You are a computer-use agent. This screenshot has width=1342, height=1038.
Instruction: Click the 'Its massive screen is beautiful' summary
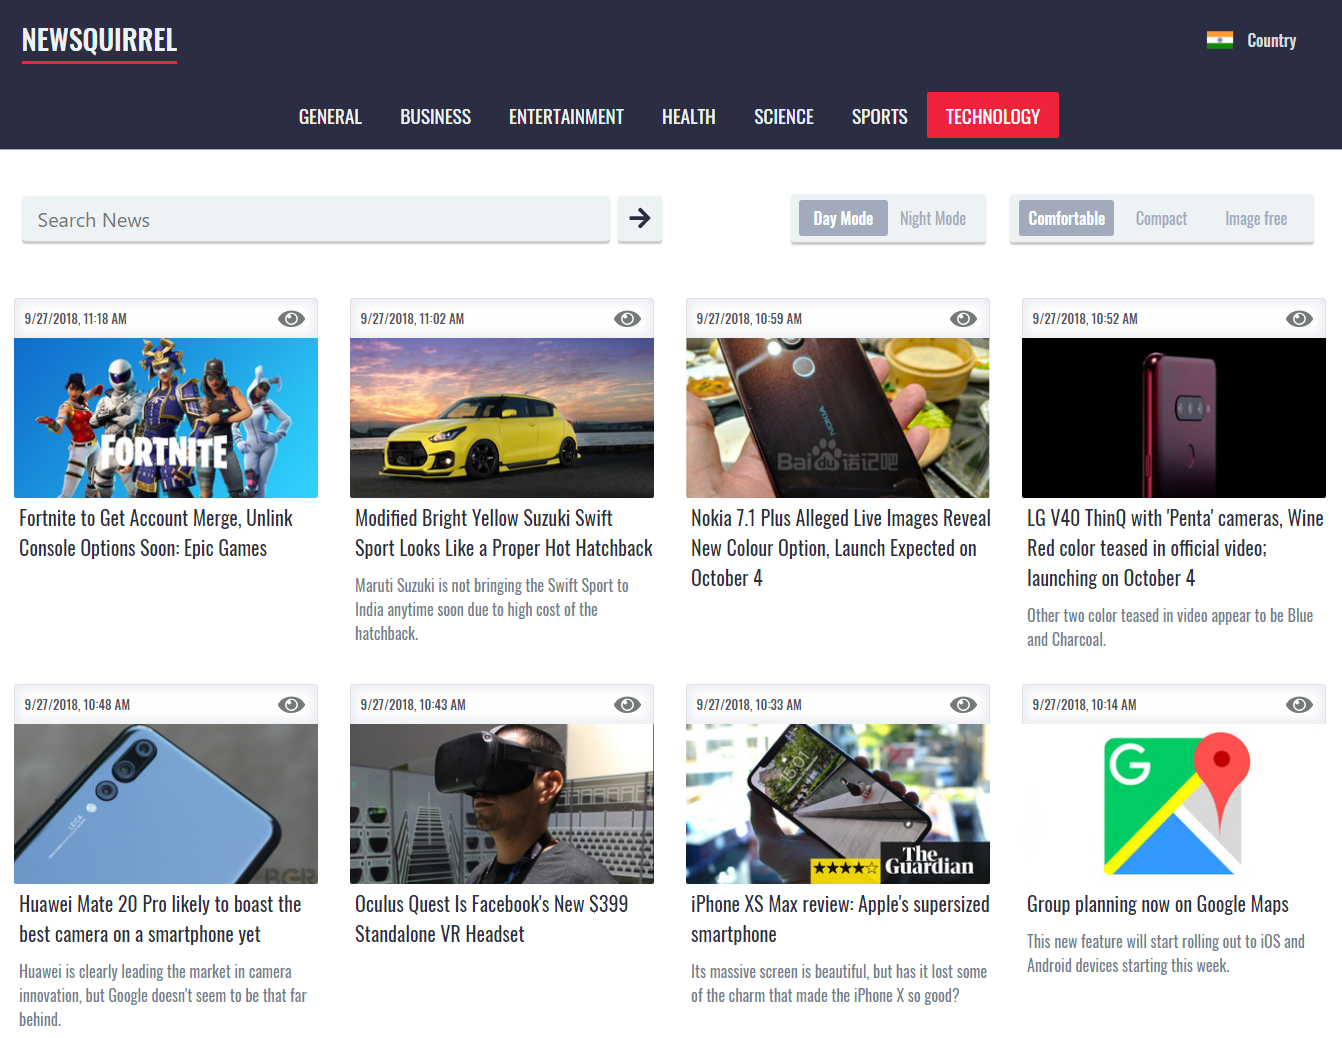point(839,983)
